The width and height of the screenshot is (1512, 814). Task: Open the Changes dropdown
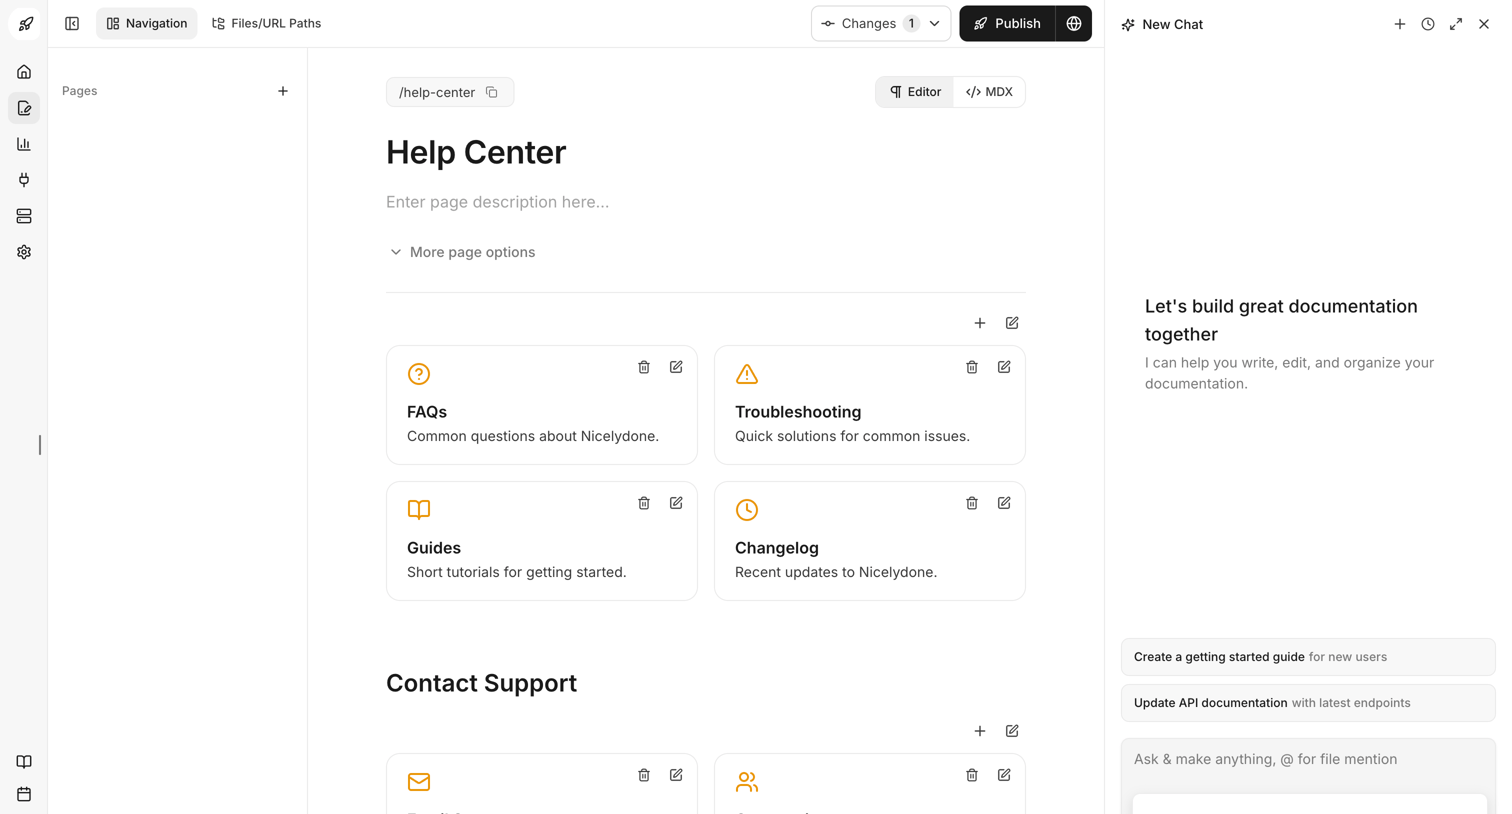click(x=881, y=23)
